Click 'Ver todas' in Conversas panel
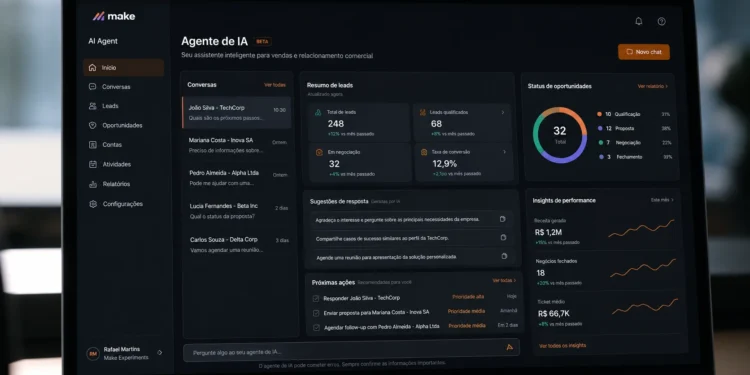Viewport: 750px width, 375px height. tap(275, 85)
